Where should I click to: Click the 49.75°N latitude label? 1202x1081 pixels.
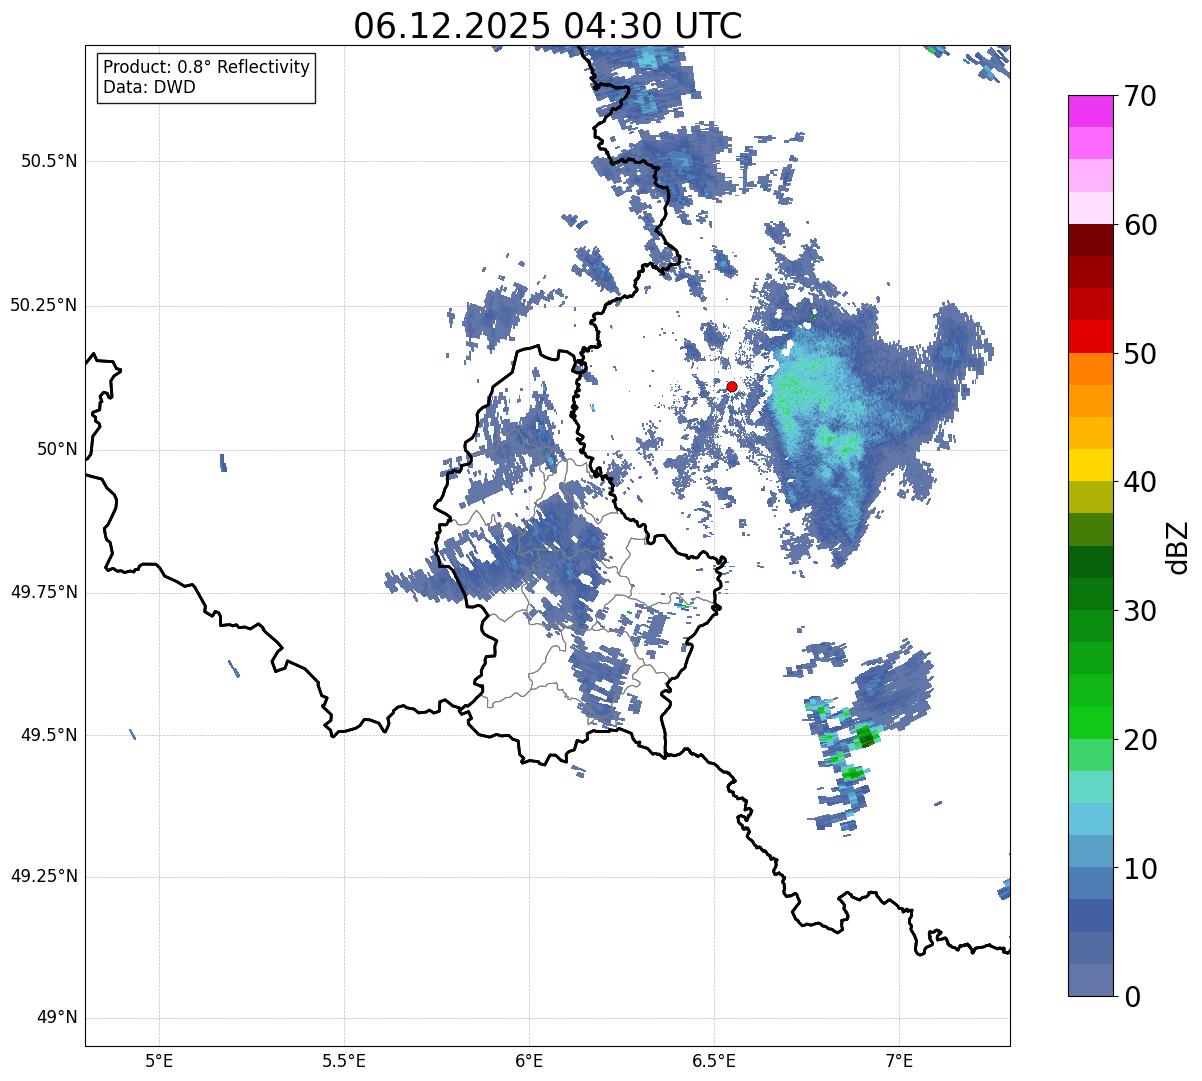coord(44,592)
